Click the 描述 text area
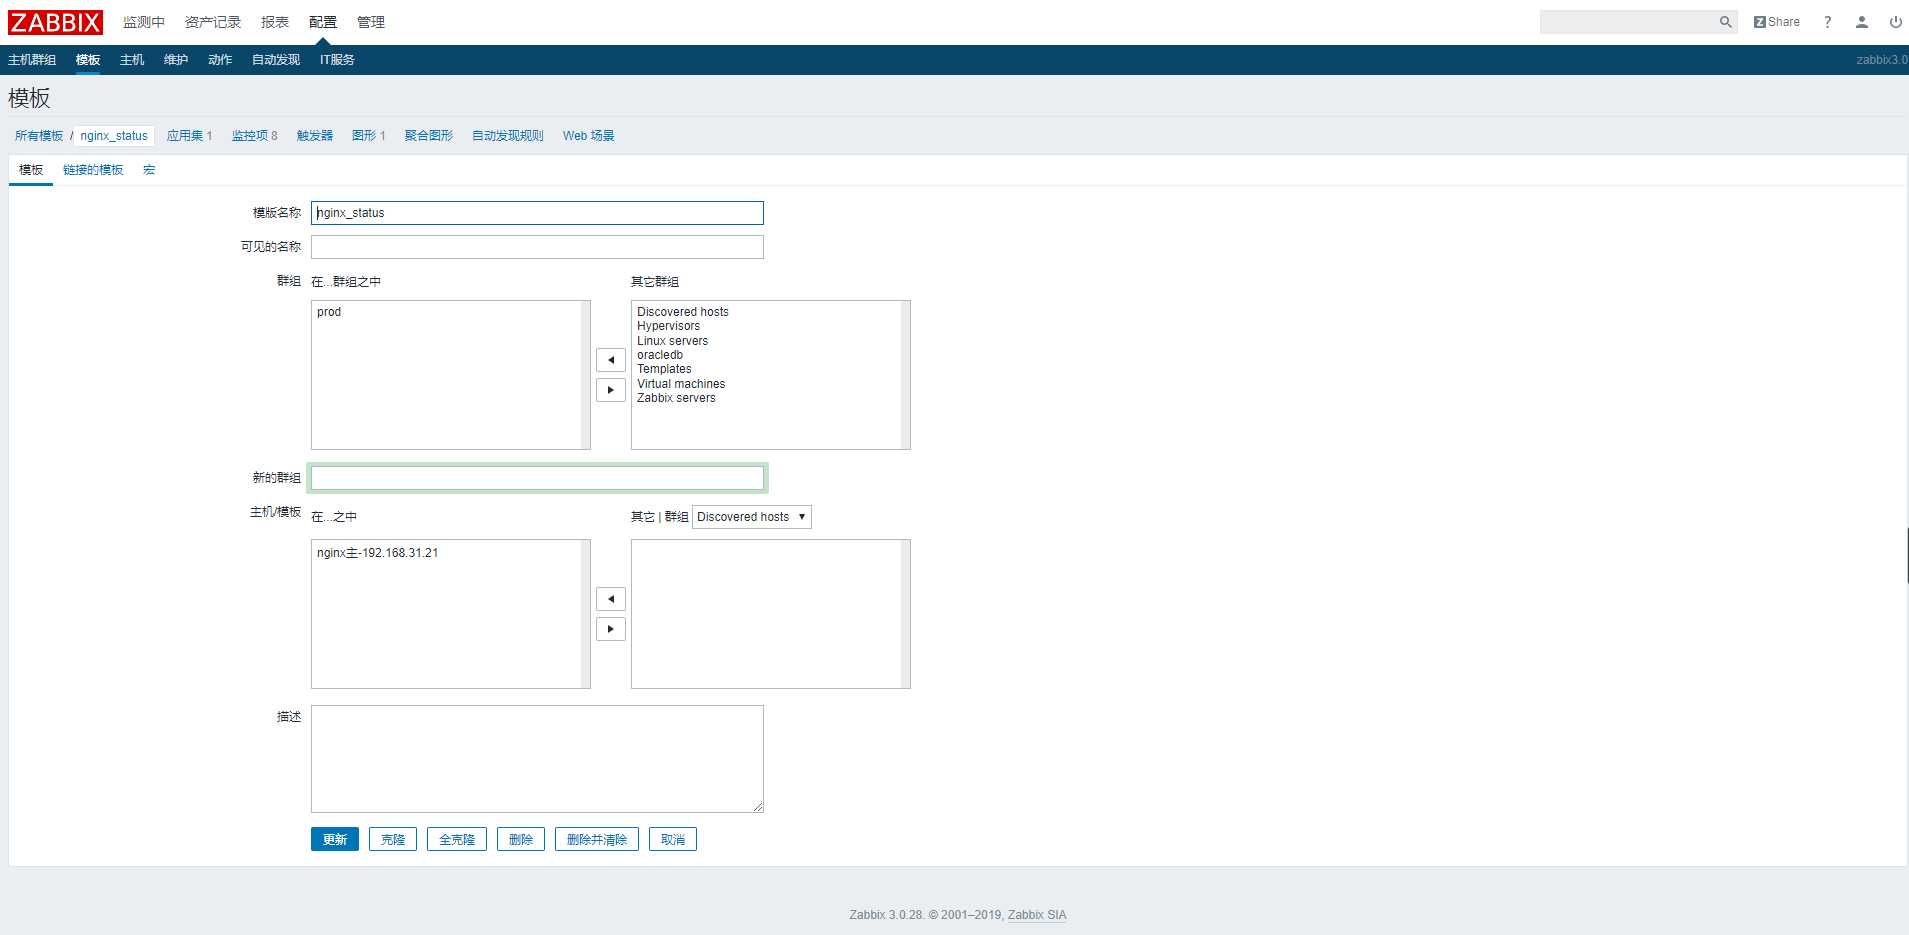 (x=537, y=759)
